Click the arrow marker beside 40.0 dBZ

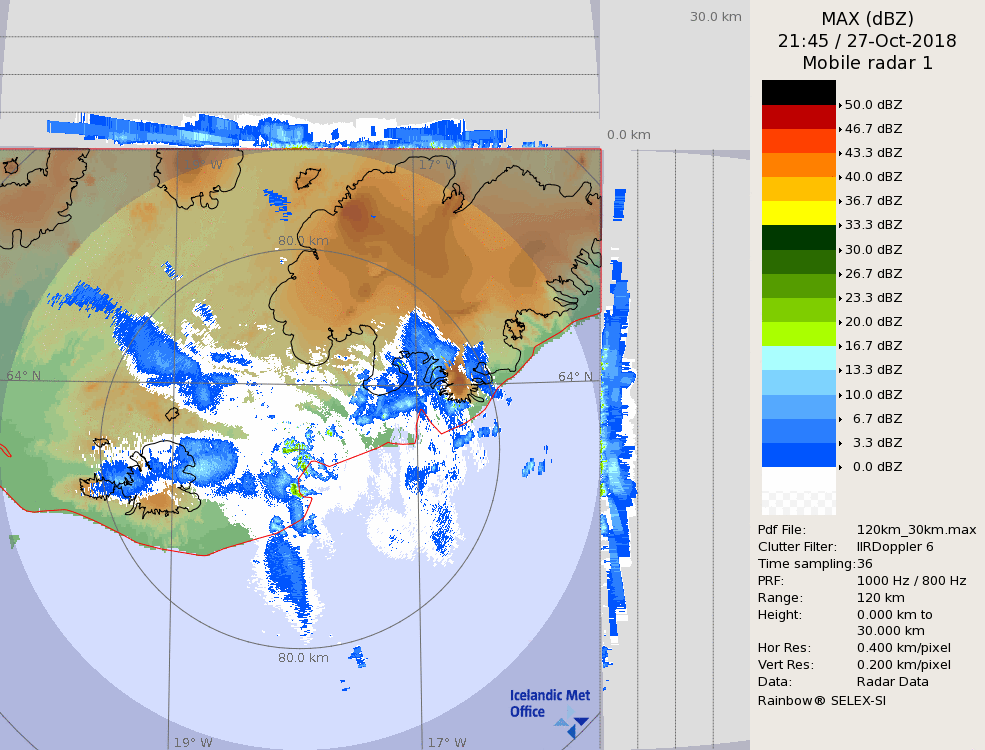(x=840, y=177)
